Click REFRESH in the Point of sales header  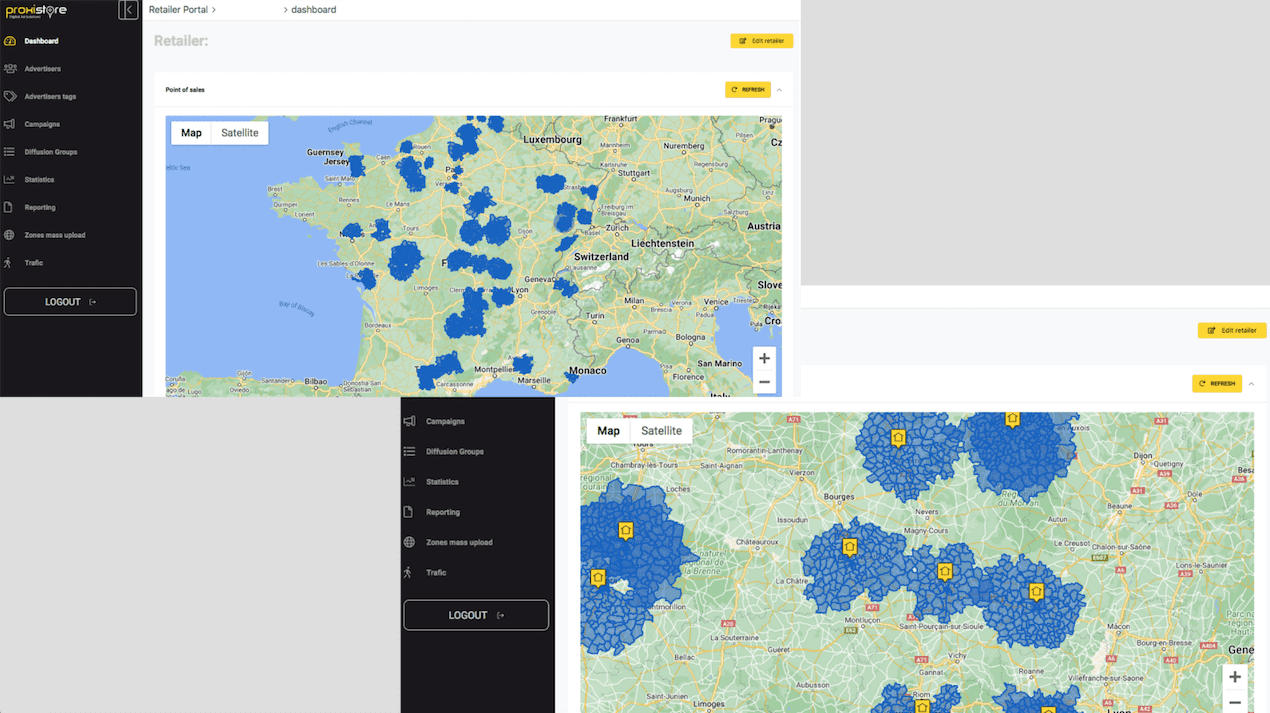[748, 90]
